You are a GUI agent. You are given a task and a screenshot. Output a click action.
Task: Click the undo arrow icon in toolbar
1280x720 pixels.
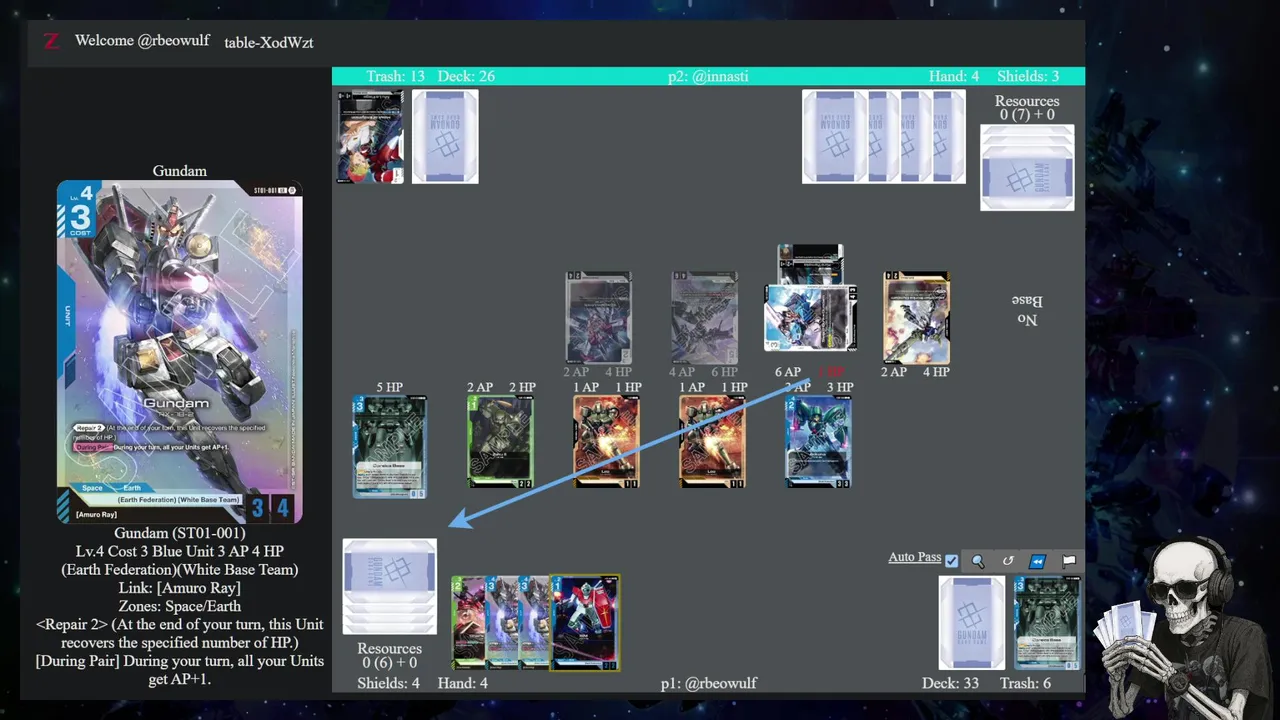(1008, 561)
